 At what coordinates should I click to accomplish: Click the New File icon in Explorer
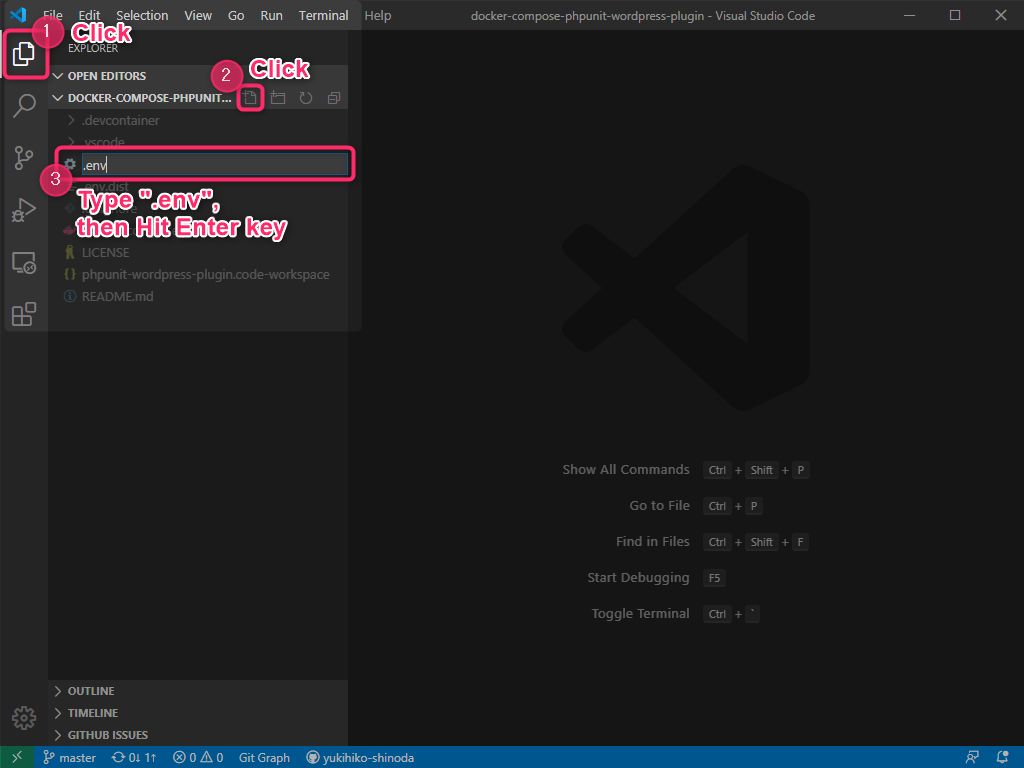pyautogui.click(x=249, y=97)
